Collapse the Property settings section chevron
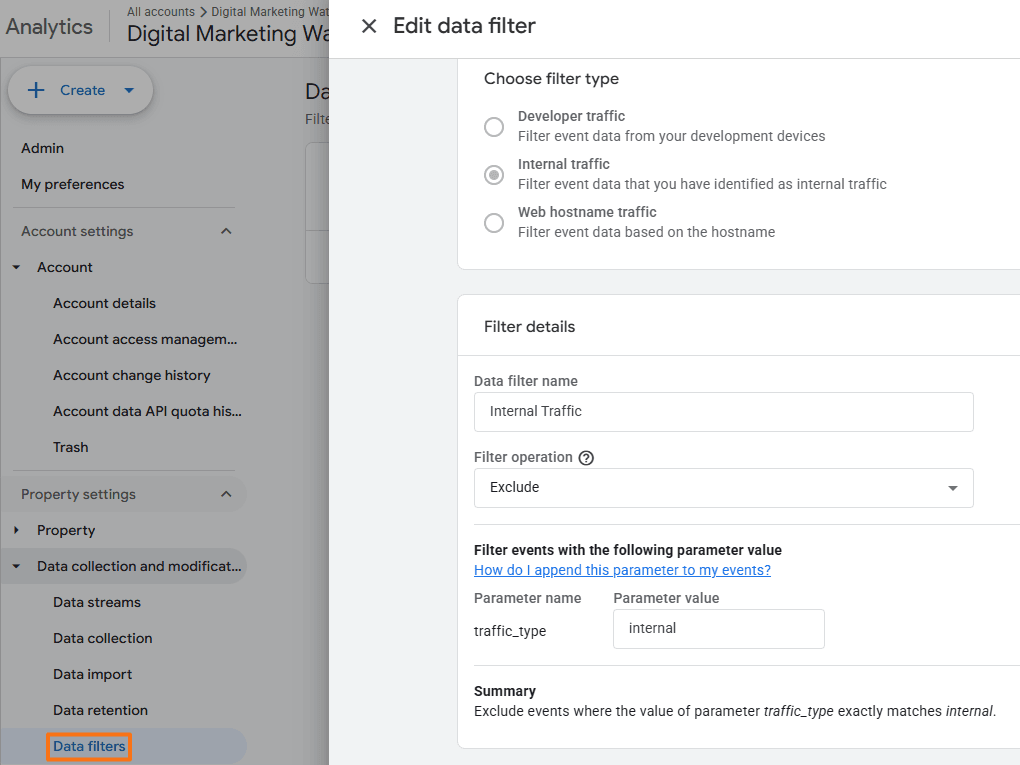This screenshot has width=1020, height=765. (226, 494)
